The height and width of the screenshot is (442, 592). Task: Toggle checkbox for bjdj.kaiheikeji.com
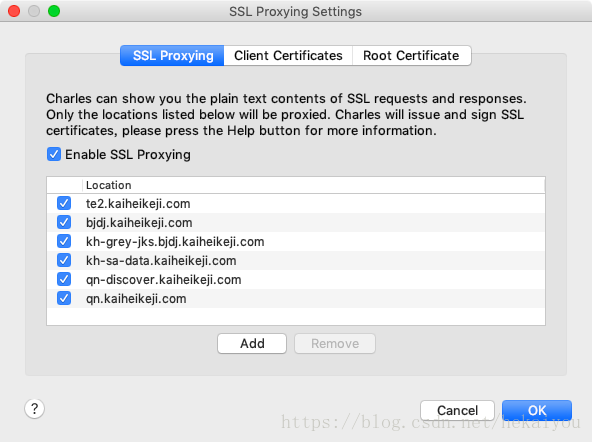click(x=64, y=222)
